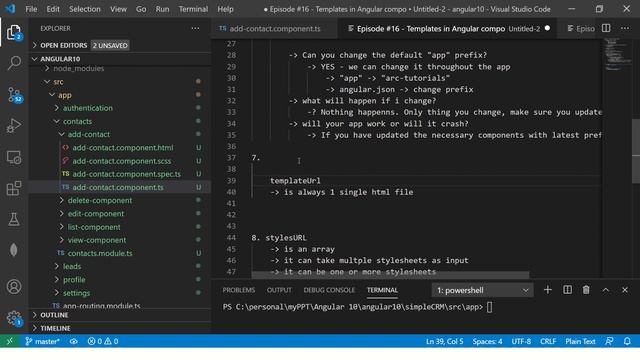Open contacts.module.ts file

coord(100,253)
